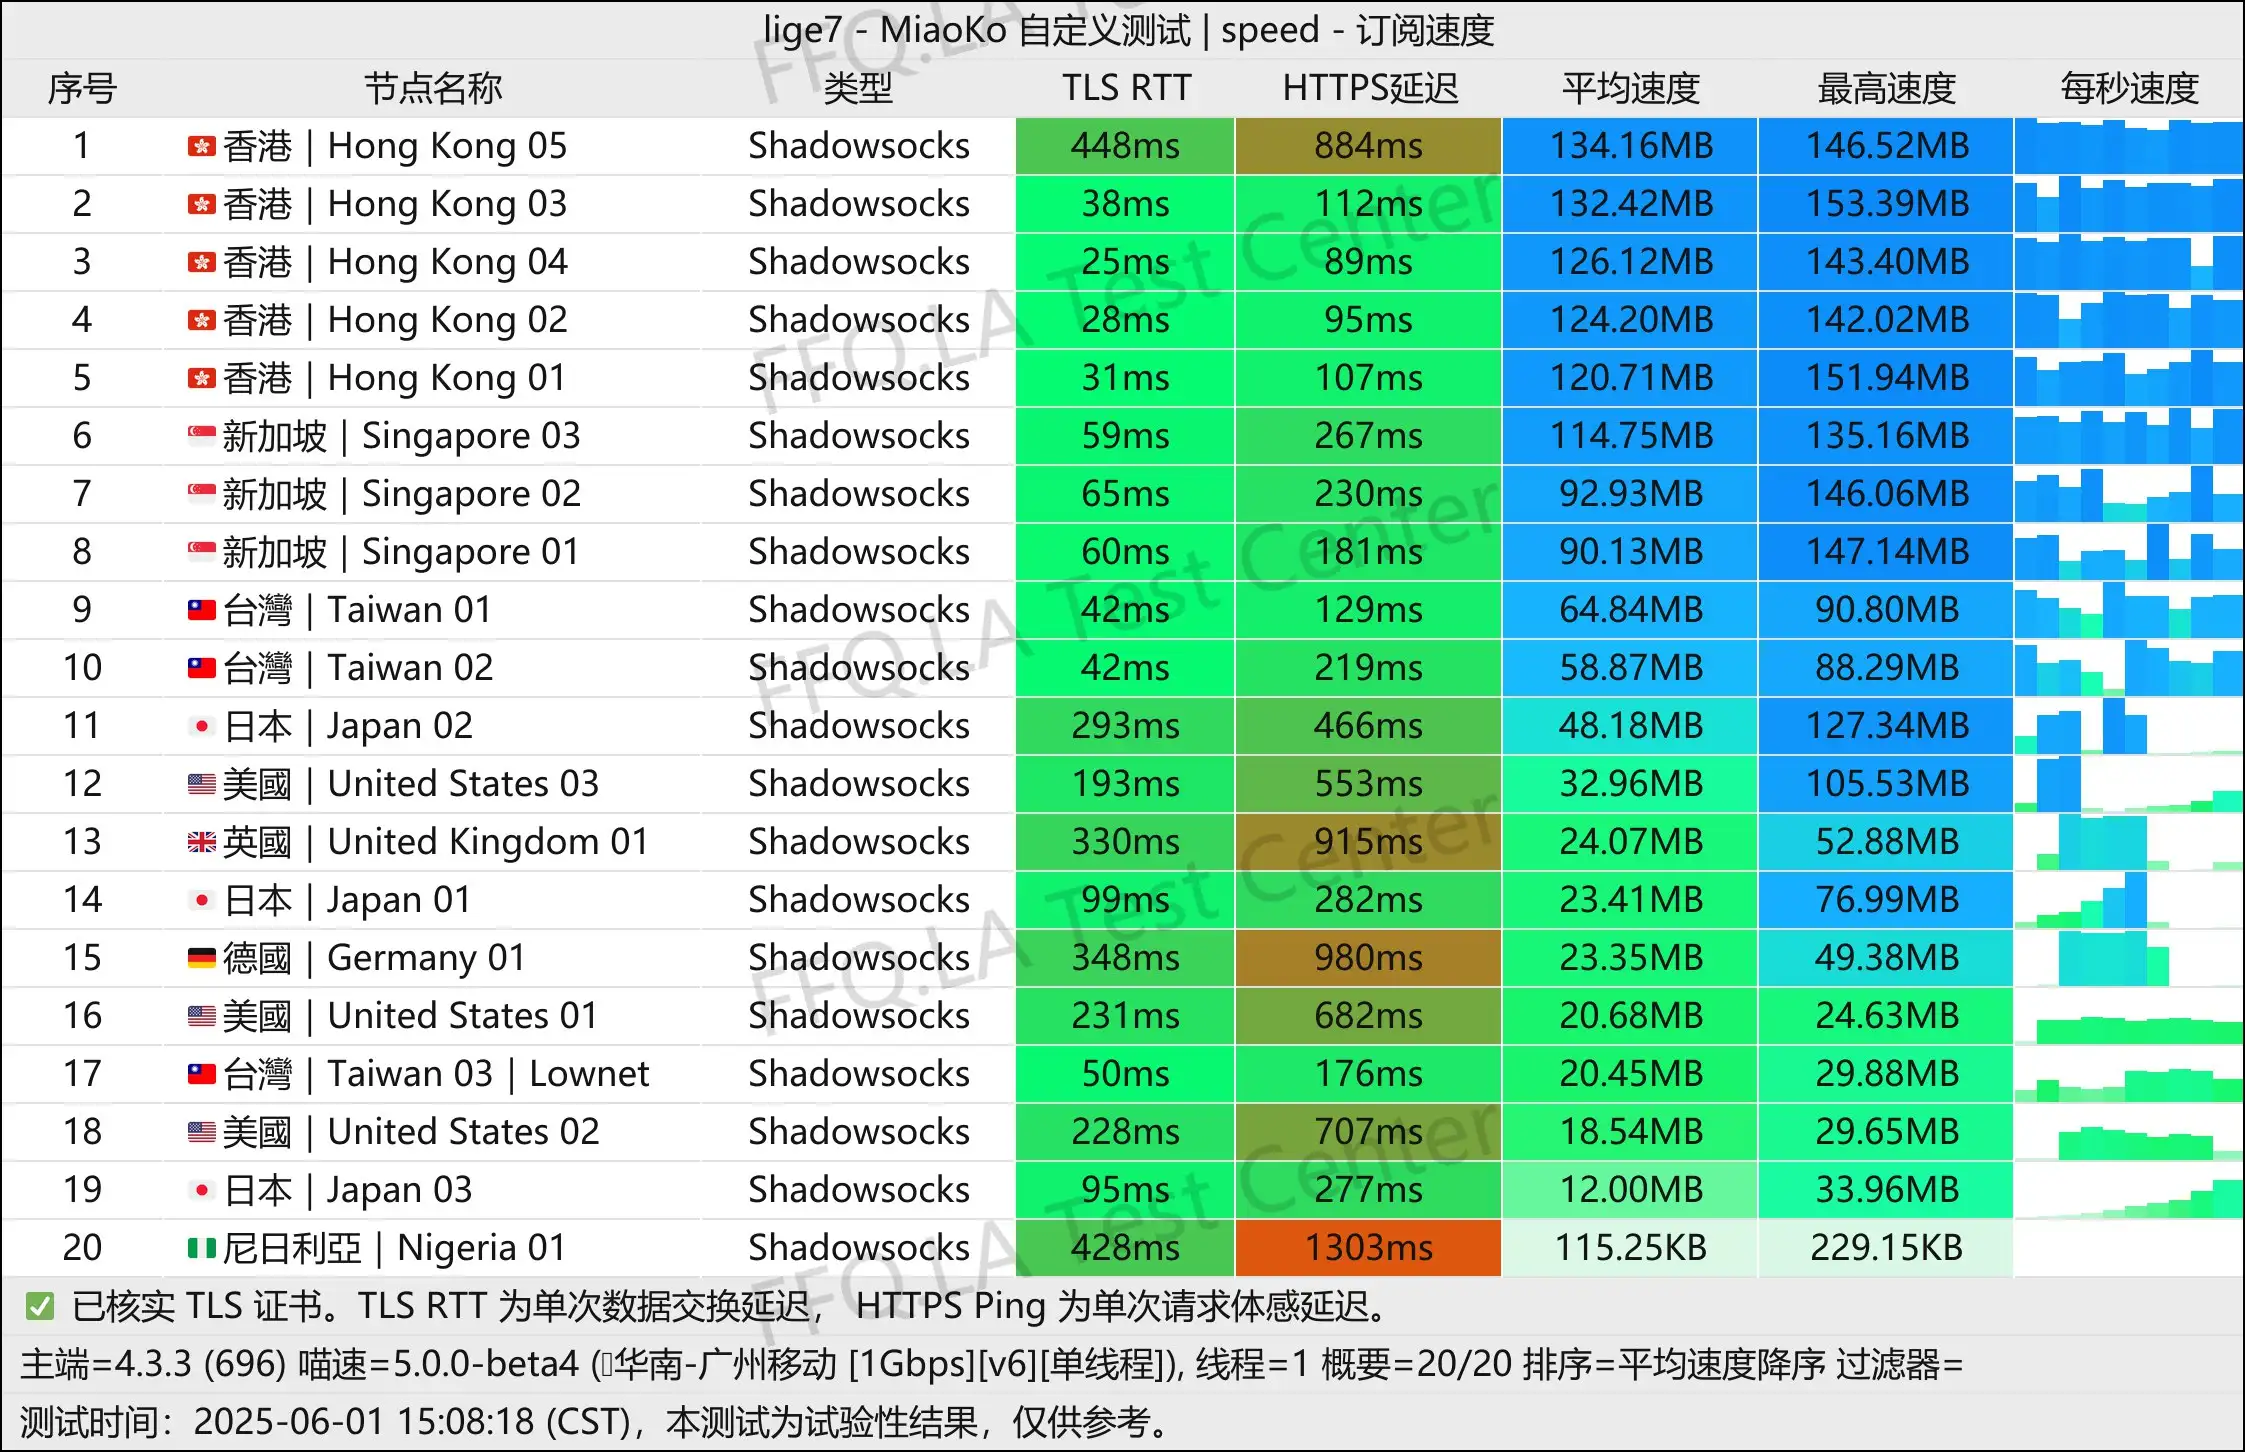
Task: Click the Hong Kong 01 flag icon
Action: tap(201, 379)
